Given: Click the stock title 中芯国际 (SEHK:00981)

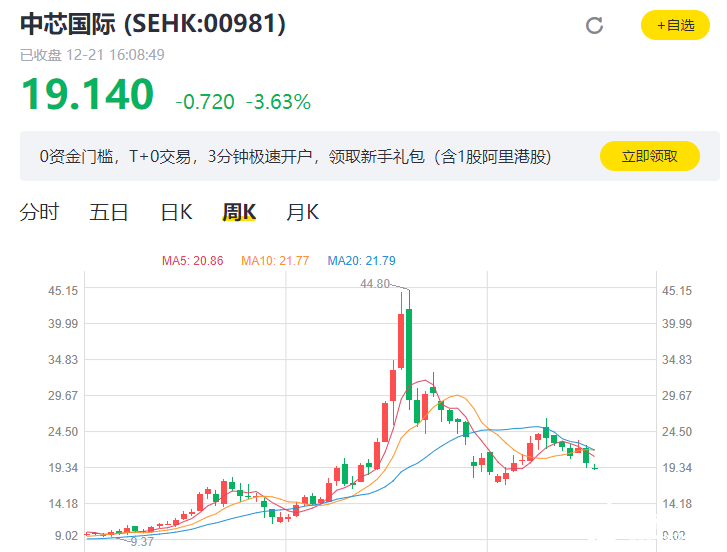Looking at the screenshot, I should (x=153, y=24).
